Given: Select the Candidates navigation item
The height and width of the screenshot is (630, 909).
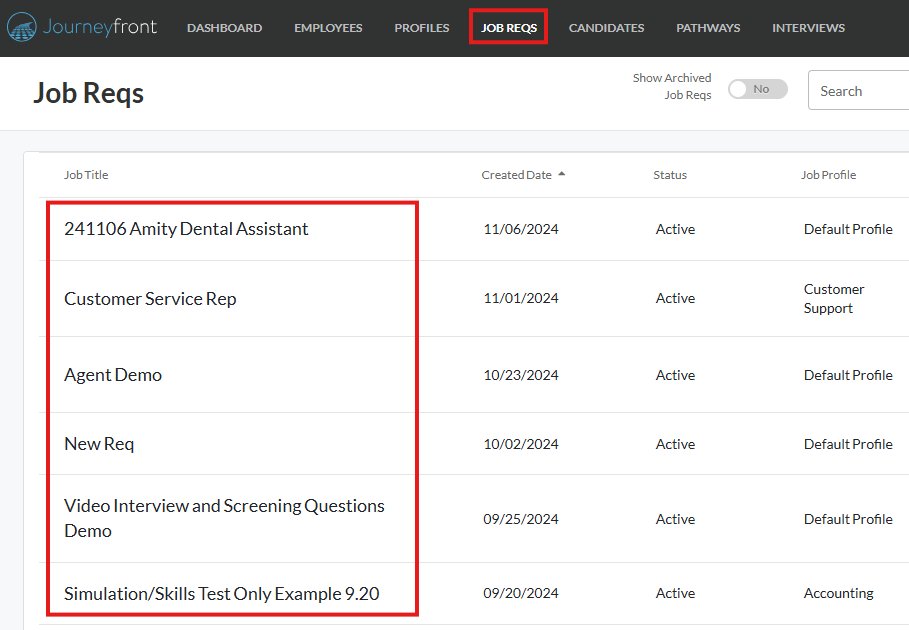Looking at the screenshot, I should coord(606,28).
